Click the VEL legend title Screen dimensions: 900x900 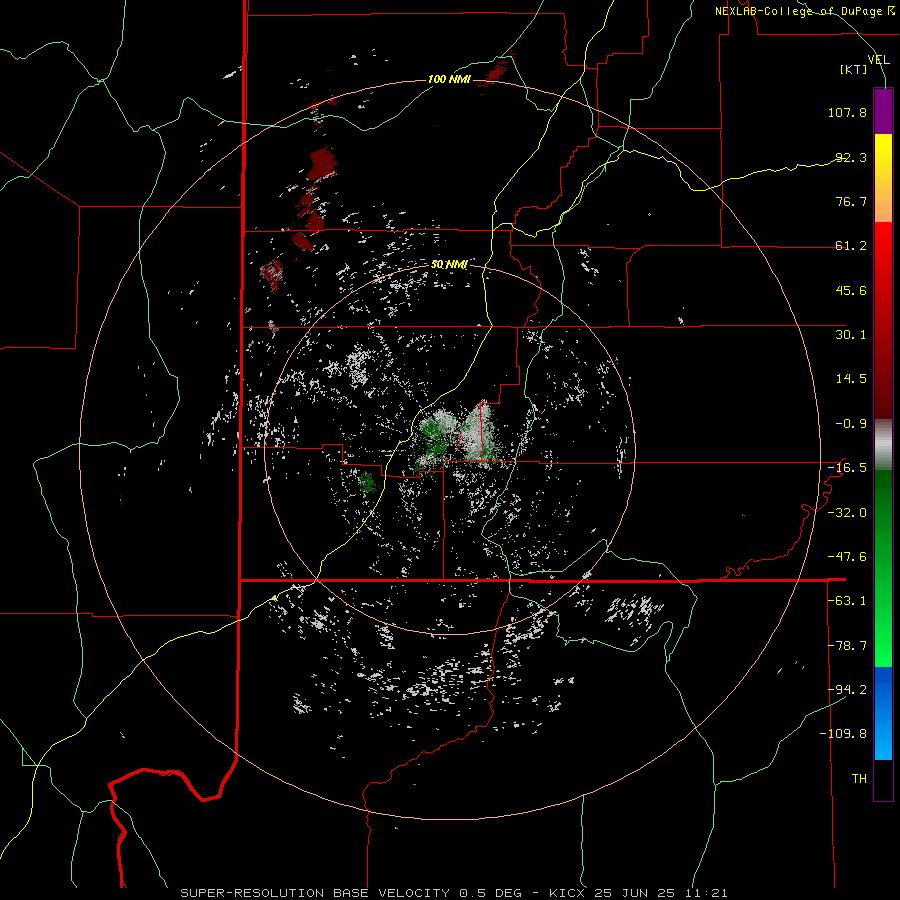879,60
